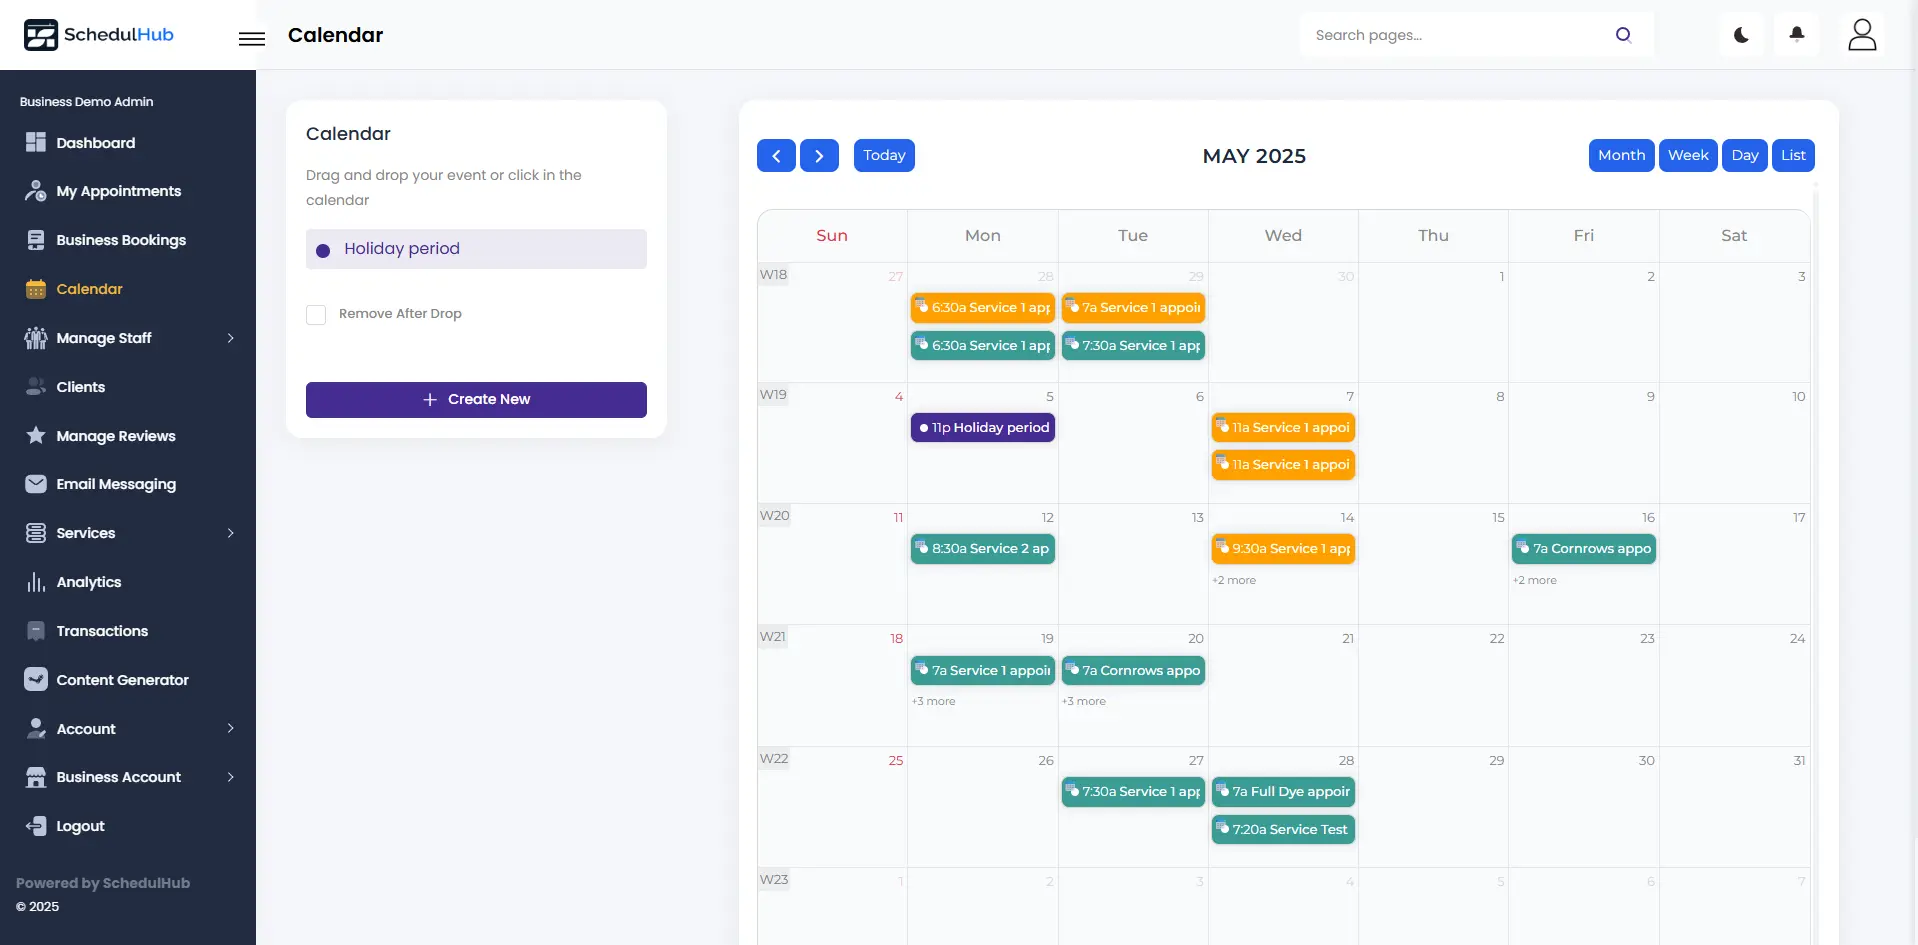Screen dimensions: 1918x945
Task: Select the Holiday period draggable event
Action: (476, 249)
